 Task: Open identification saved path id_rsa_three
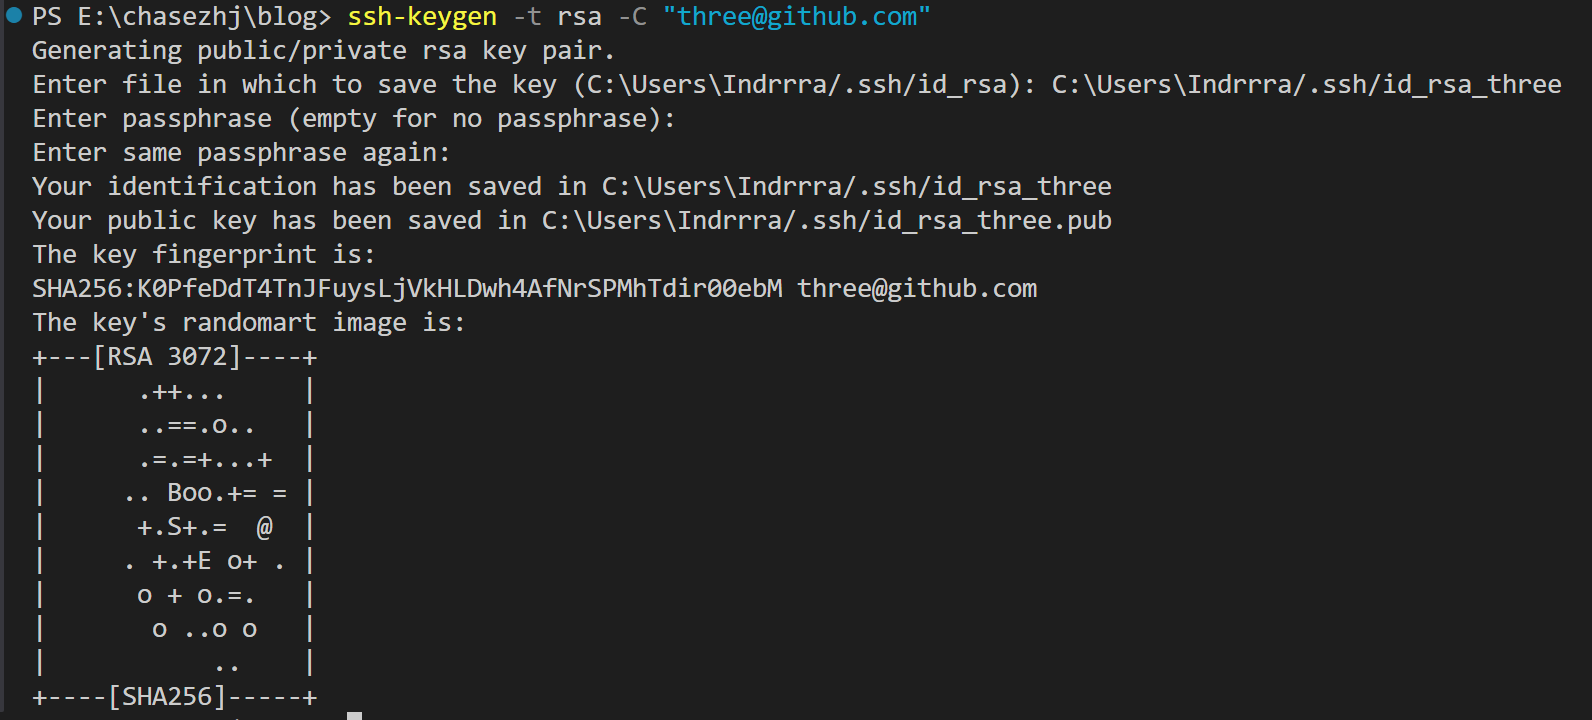coord(857,187)
